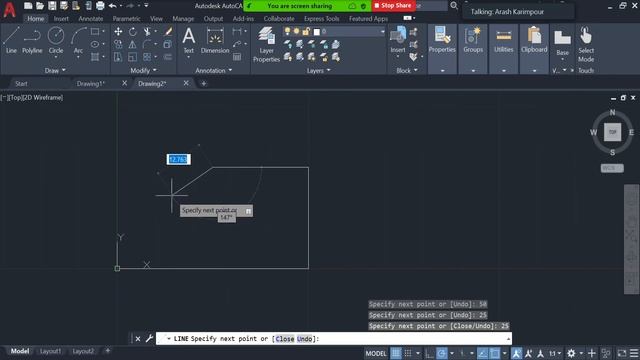
Task: Toggle the layer on/off lightbulb icon
Action: pos(287,31)
